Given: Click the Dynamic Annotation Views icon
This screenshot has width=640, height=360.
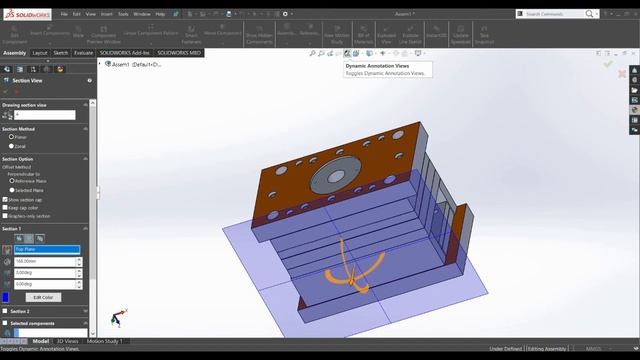Looking at the screenshot, I should point(347,53).
